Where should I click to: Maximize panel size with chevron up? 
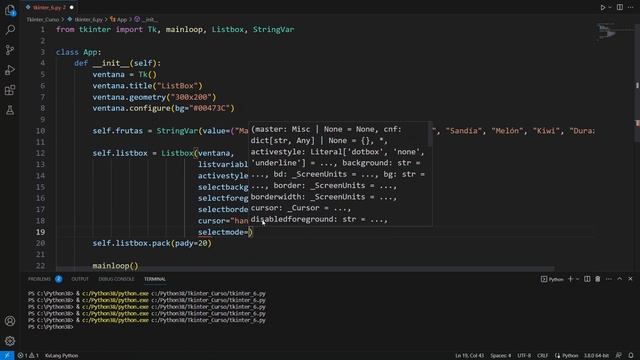click(x=620, y=279)
